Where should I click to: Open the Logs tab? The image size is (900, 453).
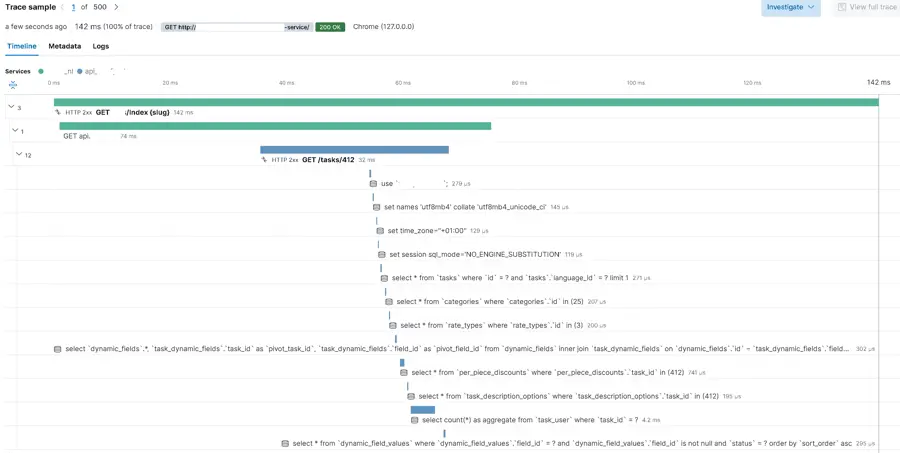(x=101, y=46)
